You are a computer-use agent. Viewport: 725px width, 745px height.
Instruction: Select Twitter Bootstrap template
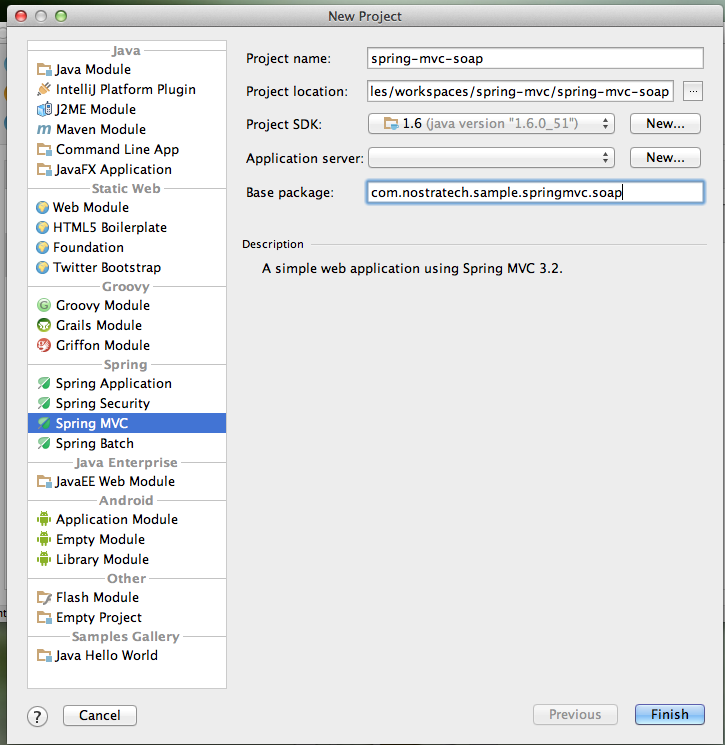coord(127,267)
